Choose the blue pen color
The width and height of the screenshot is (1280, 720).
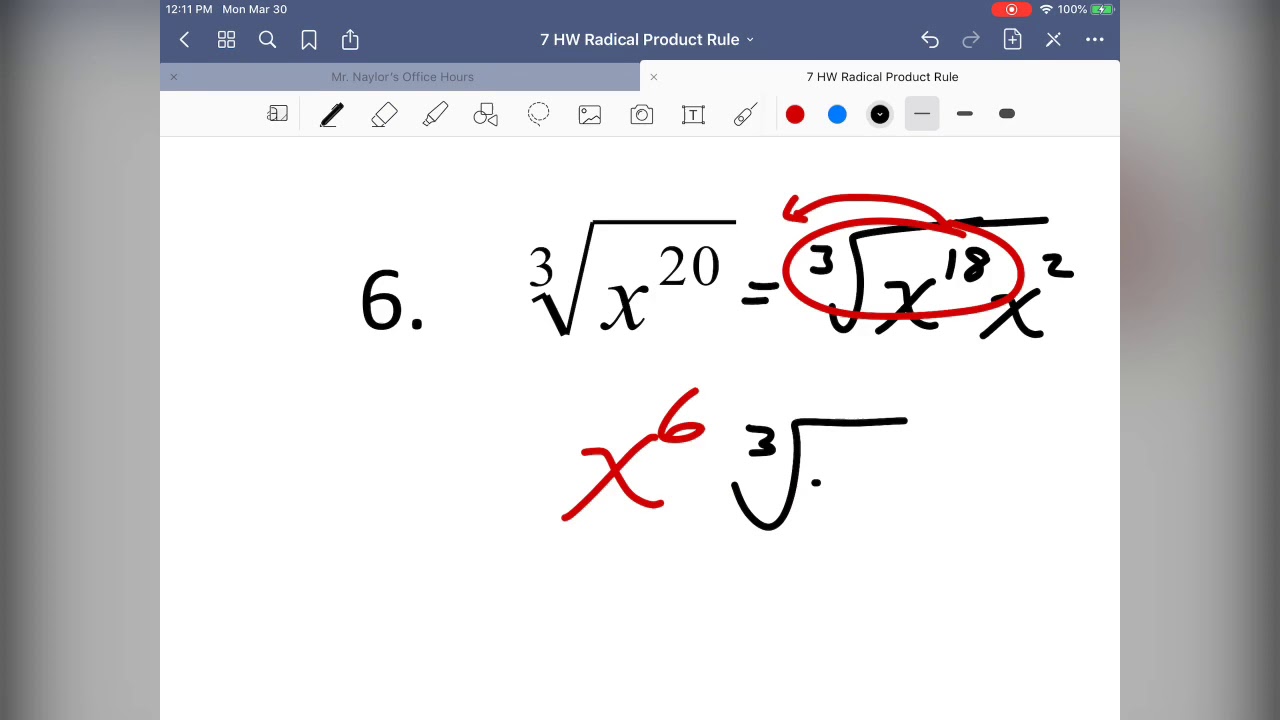click(x=837, y=114)
